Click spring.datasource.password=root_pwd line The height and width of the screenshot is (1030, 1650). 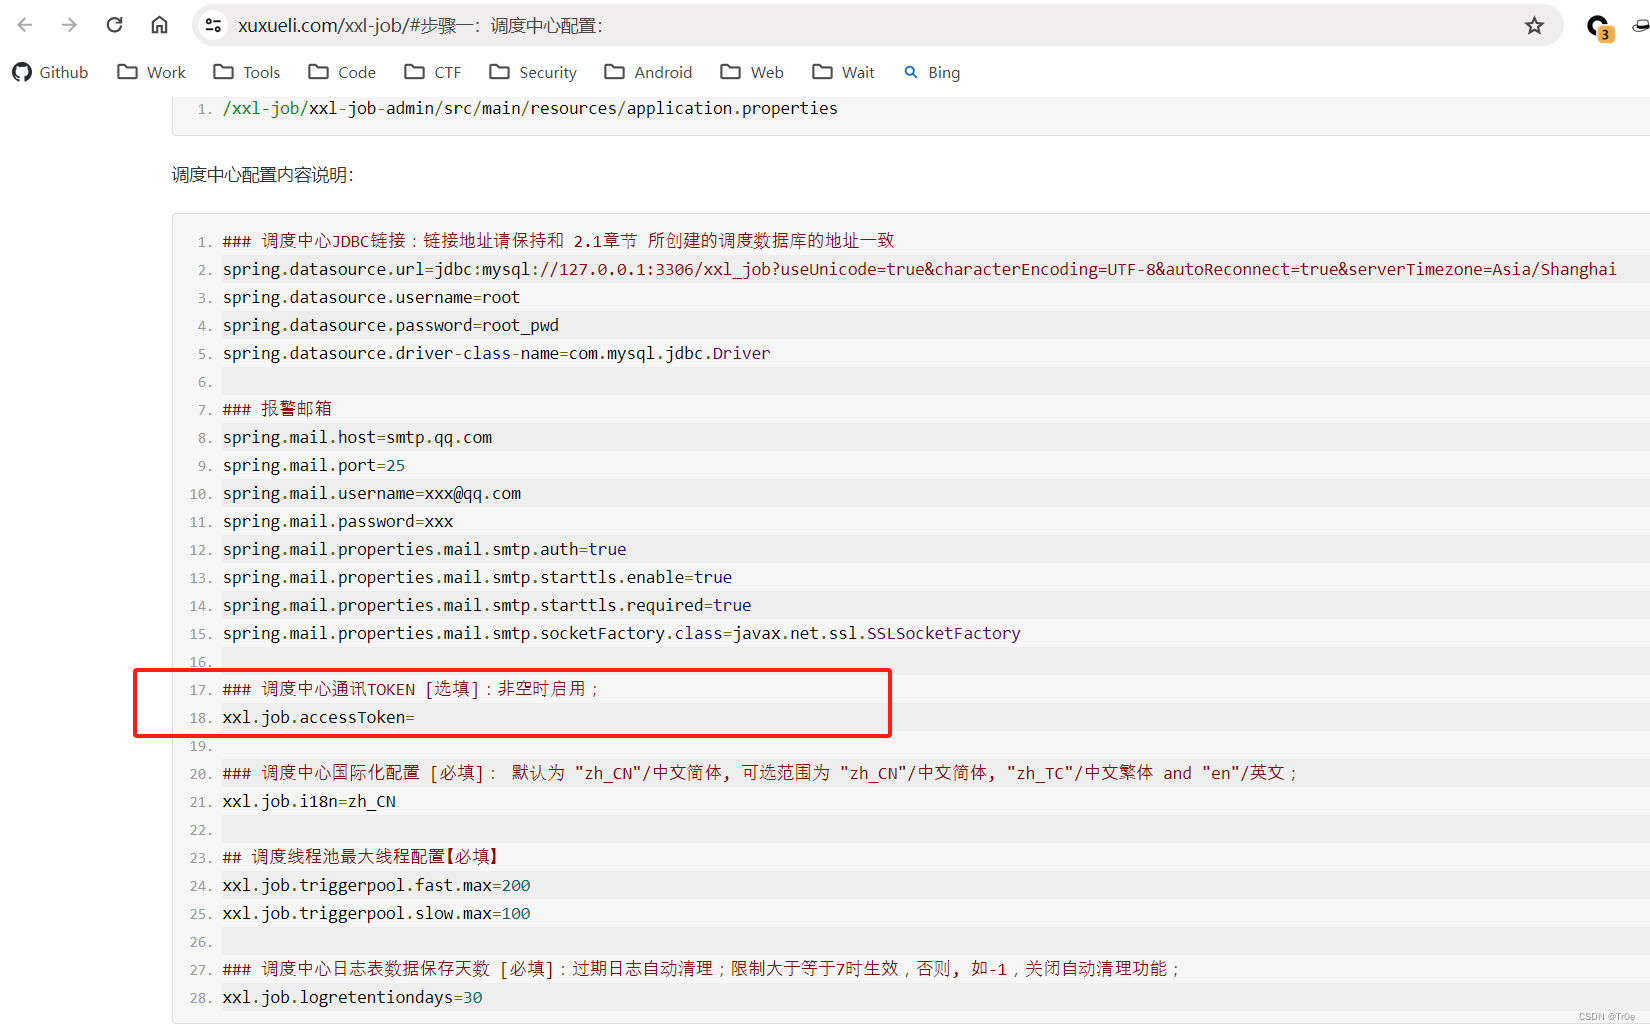(x=391, y=325)
